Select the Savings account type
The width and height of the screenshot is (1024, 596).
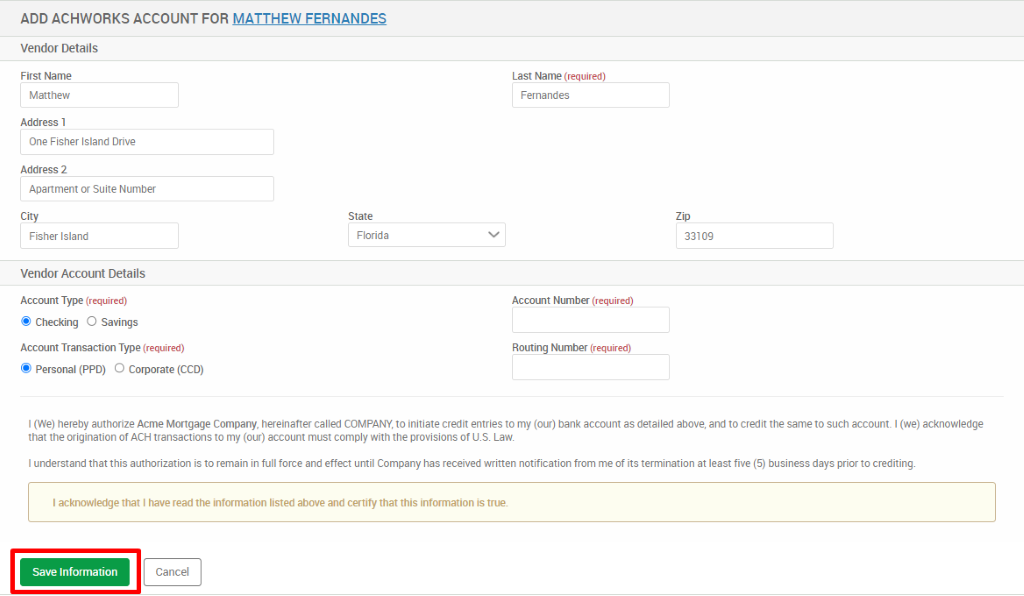(92, 321)
